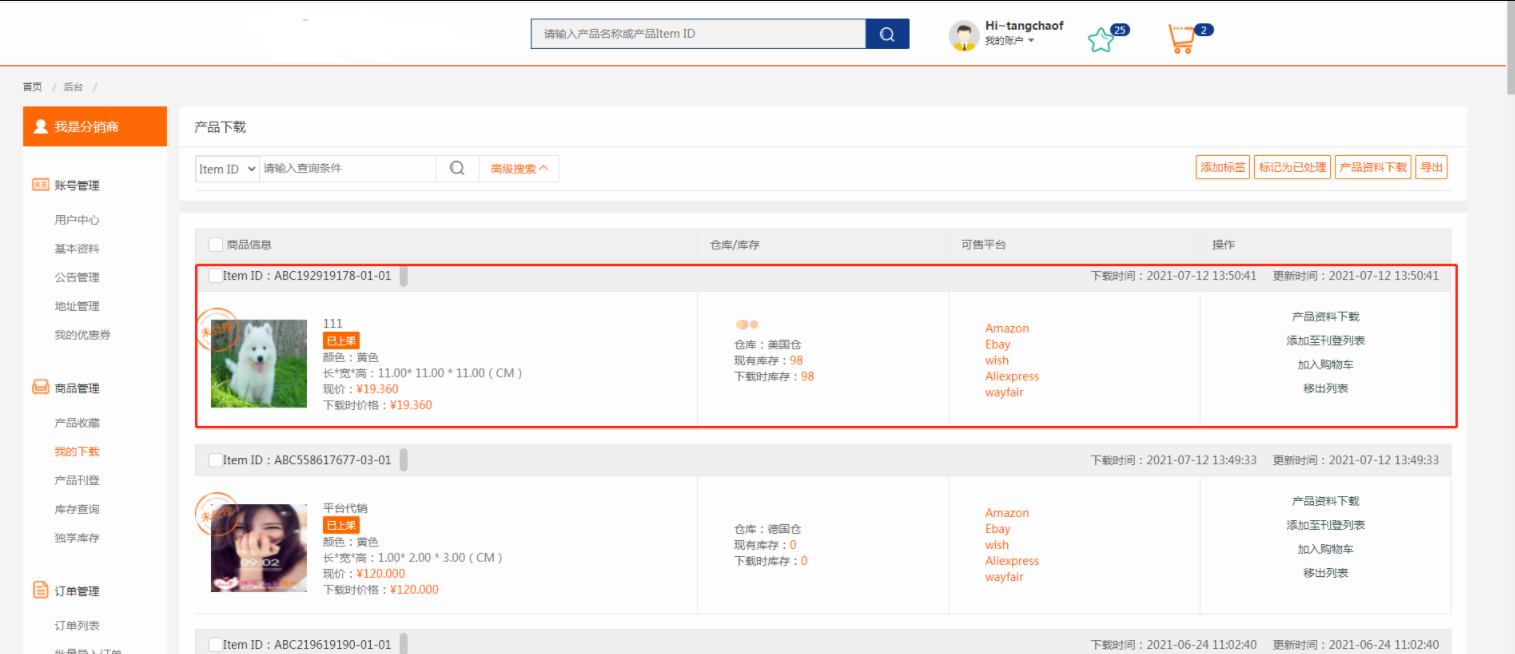Click 移出列表 for the 平台代销 product
Image resolution: width=1515 pixels, height=654 pixels.
[1326, 574]
